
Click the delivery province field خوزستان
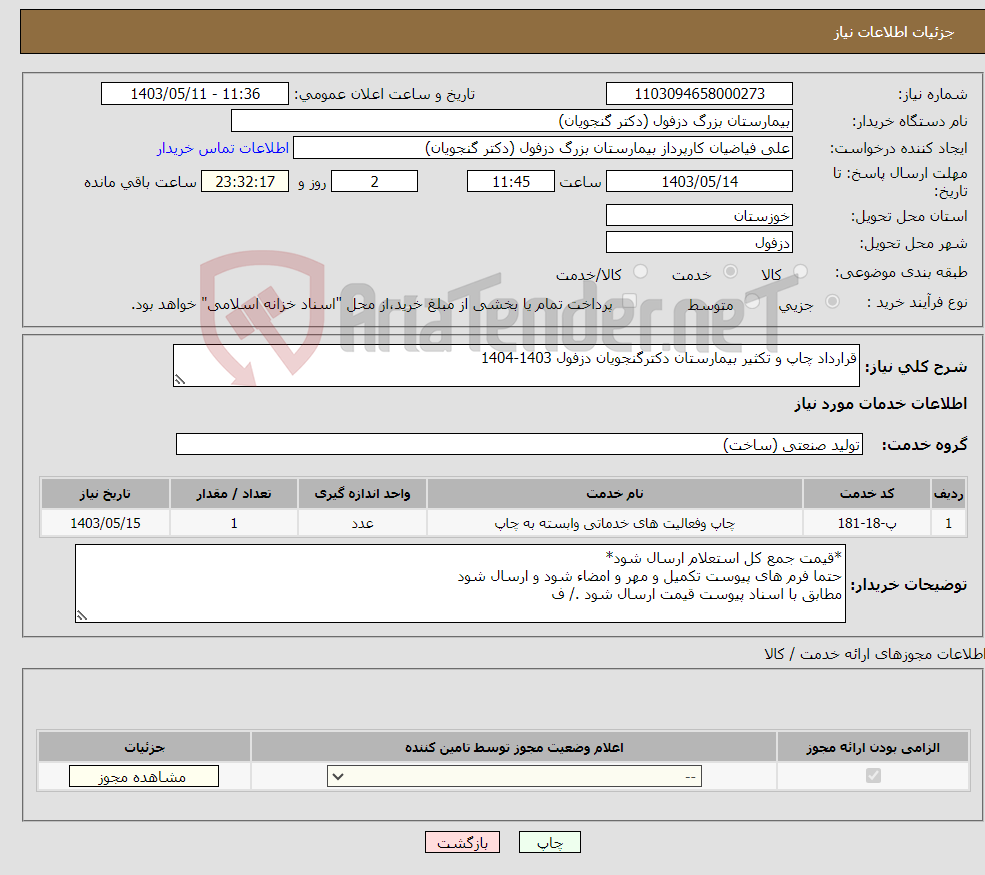[699, 215]
